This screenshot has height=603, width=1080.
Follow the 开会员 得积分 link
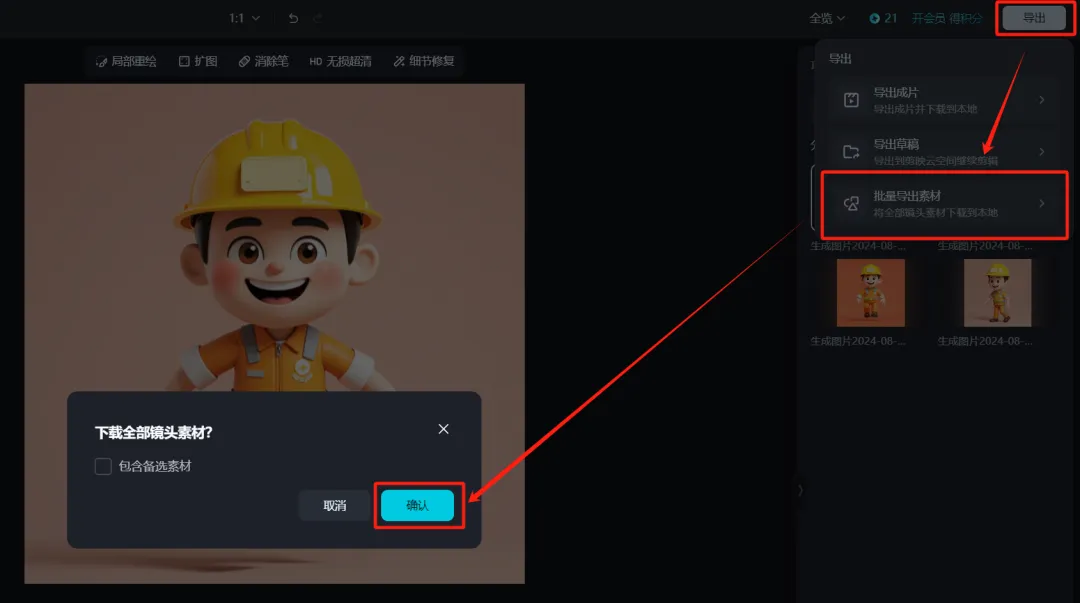[x=946, y=18]
